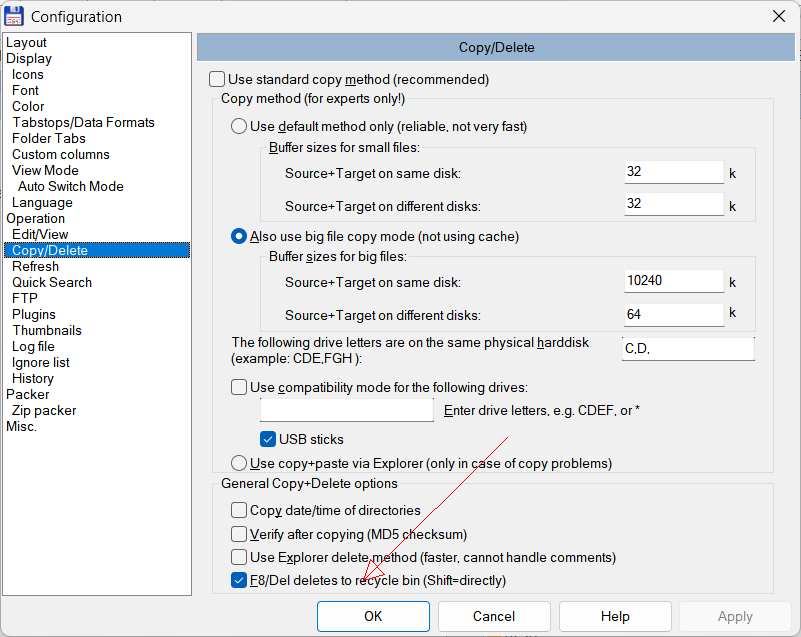Click the Total Commander floppy disk title icon
This screenshot has height=637, width=801.
click(x=13, y=16)
